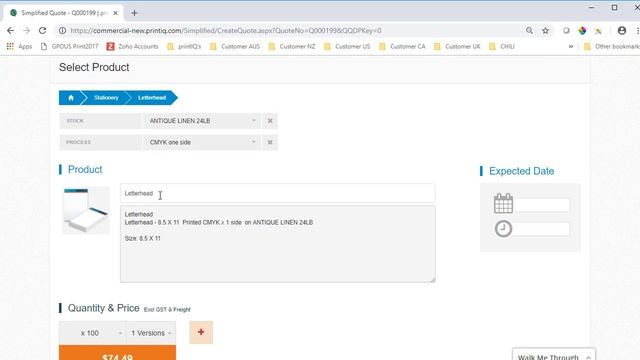Image resolution: width=640 pixels, height=360 pixels.
Task: Open the Letterhead breadcrumb
Action: coord(152,98)
